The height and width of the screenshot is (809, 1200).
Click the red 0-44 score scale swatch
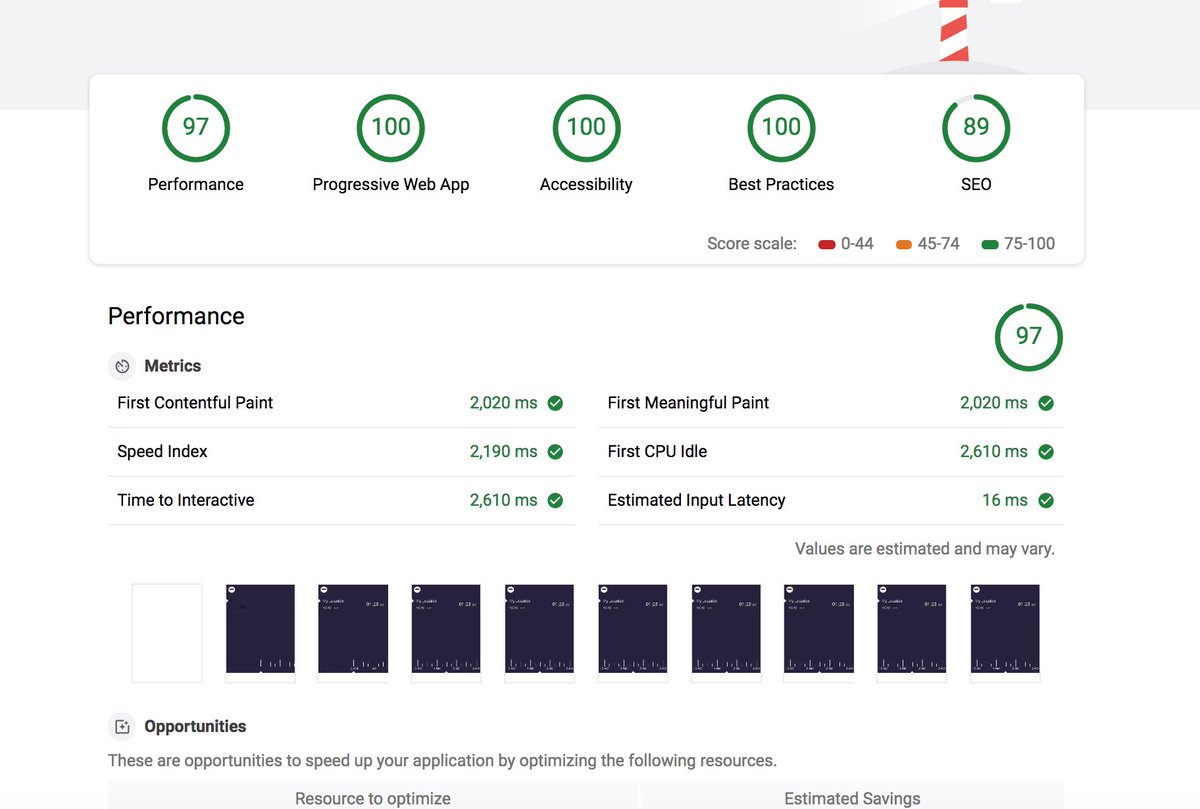[827, 244]
